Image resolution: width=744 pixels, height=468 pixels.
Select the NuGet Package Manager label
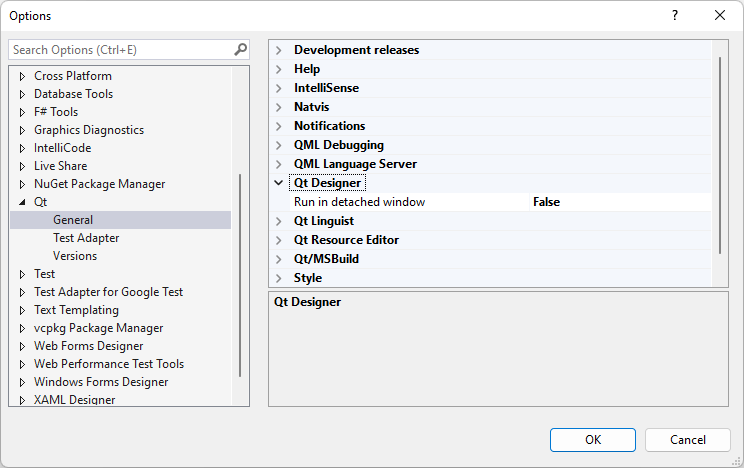point(99,184)
